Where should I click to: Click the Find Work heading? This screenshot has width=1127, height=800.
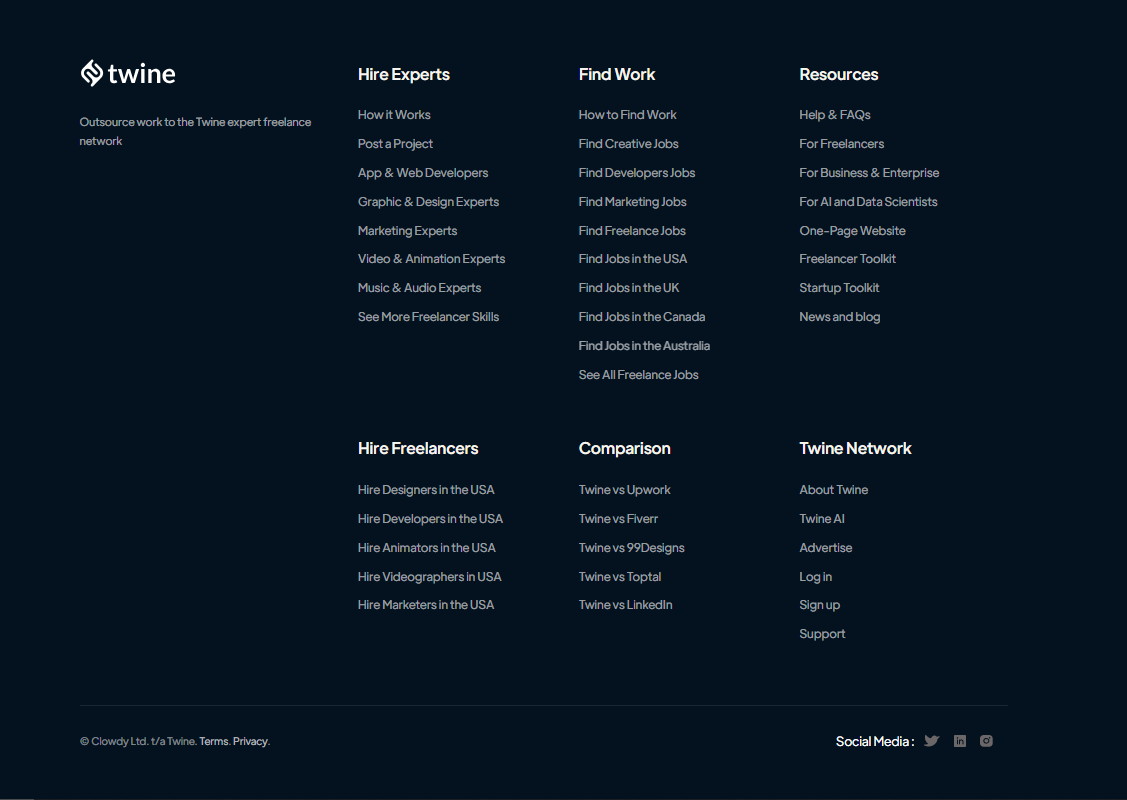coord(617,74)
